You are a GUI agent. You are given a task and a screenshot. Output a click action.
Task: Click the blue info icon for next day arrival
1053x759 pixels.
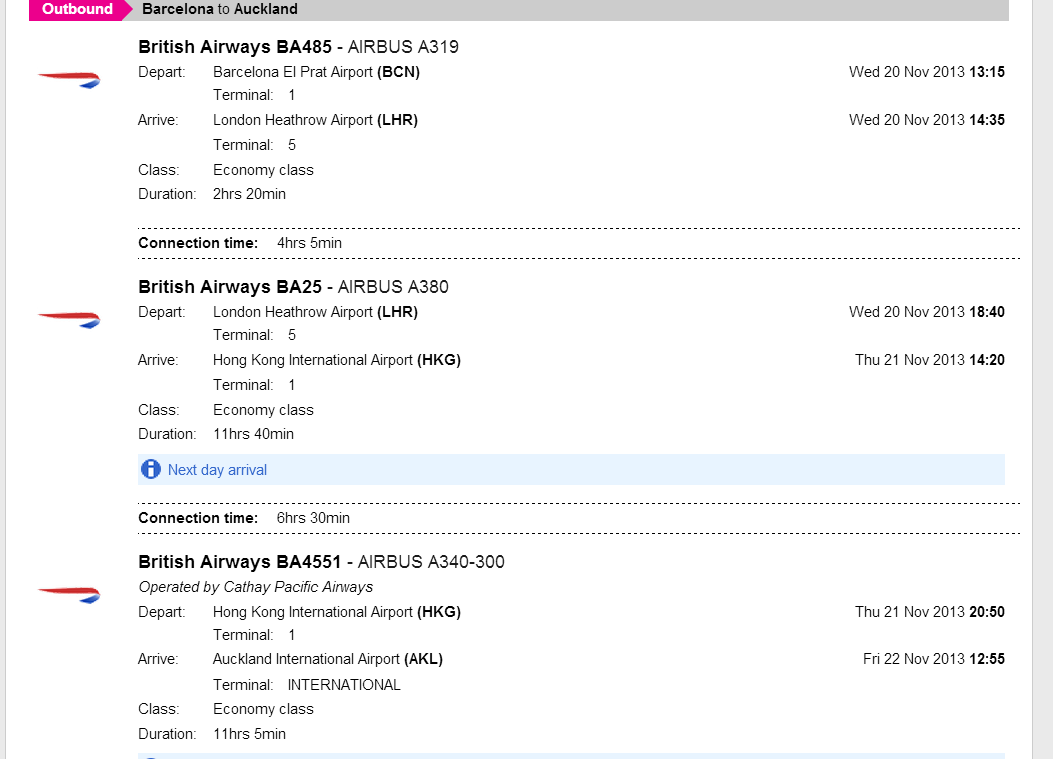coord(151,469)
